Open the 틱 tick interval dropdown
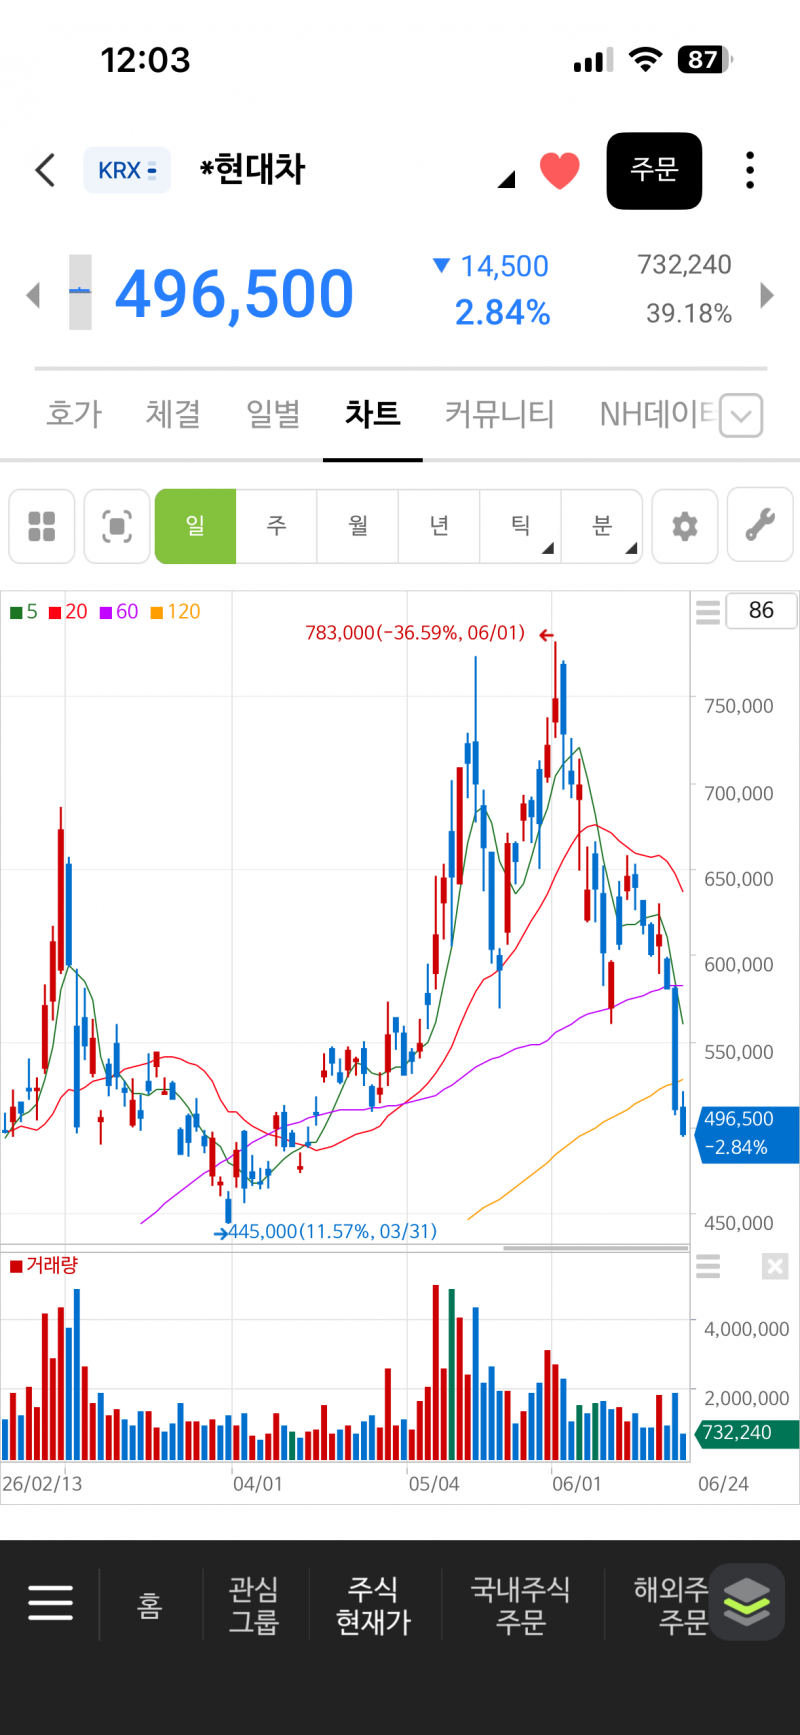The height and width of the screenshot is (1735, 800). coord(521,526)
